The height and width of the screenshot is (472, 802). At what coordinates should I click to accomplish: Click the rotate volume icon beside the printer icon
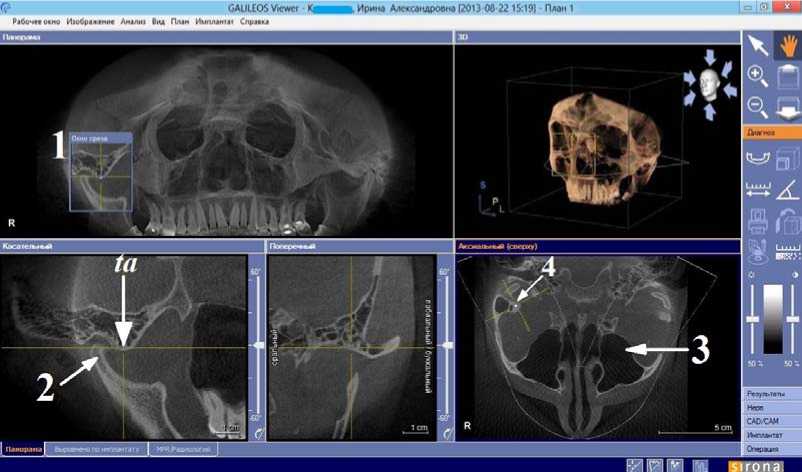tap(788, 222)
